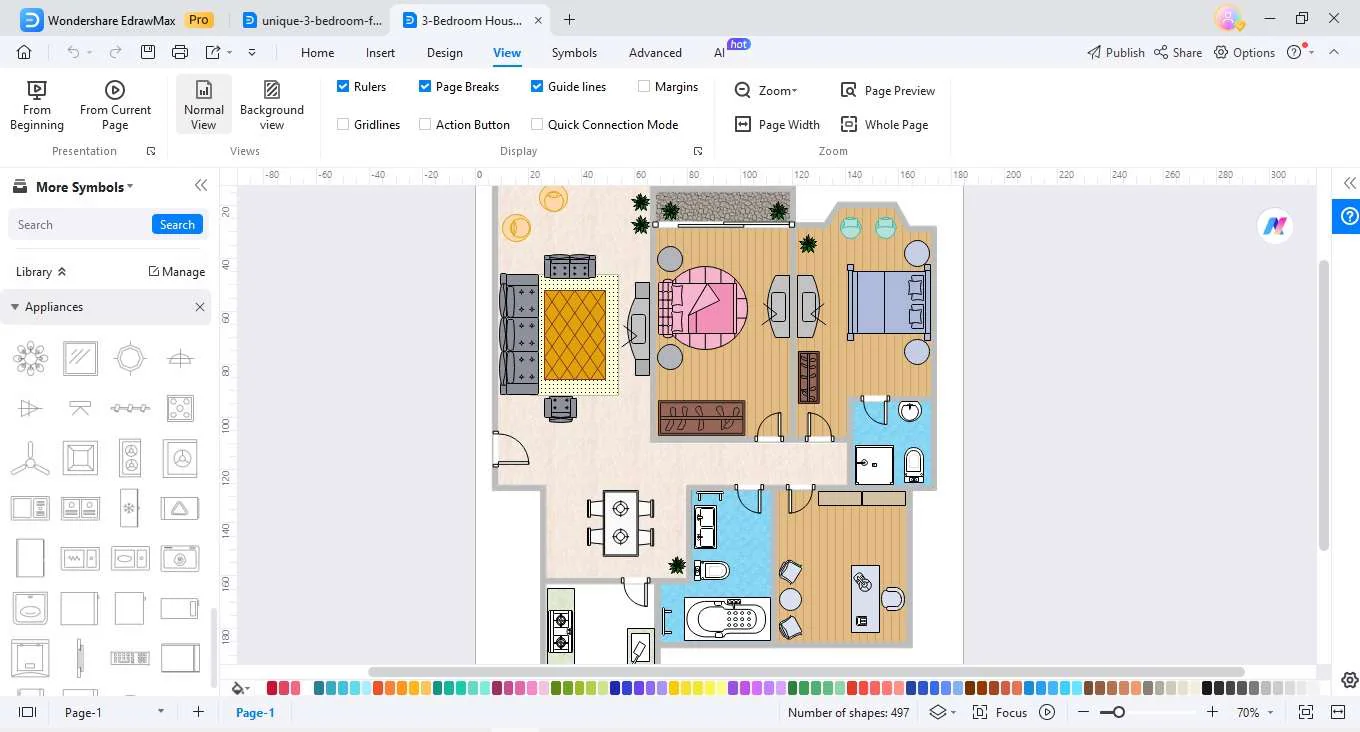Screen dimensions: 1360x732
Task: Start presentation From Beginning
Action: pyautogui.click(x=37, y=105)
